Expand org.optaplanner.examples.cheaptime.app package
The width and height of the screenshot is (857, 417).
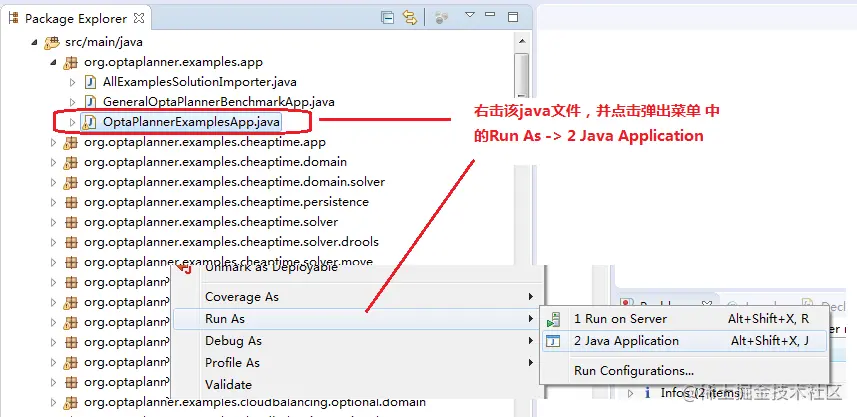pyautogui.click(x=53, y=143)
